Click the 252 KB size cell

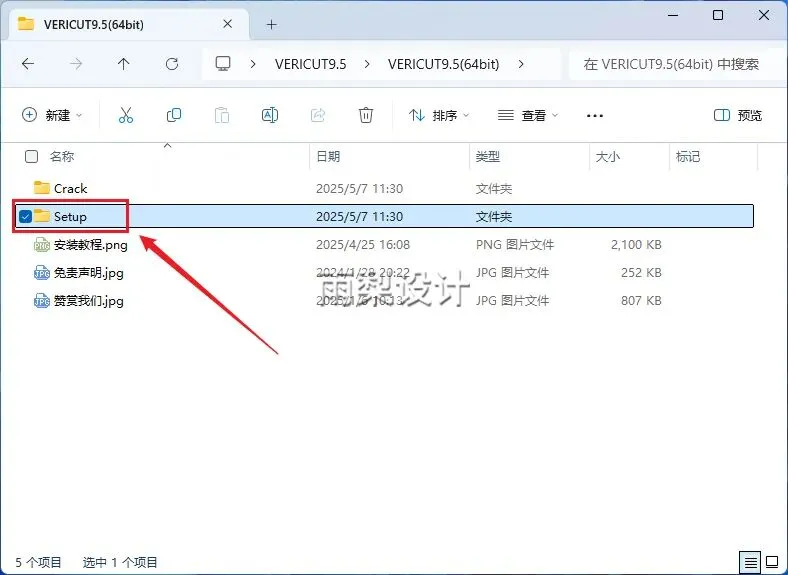(x=641, y=272)
